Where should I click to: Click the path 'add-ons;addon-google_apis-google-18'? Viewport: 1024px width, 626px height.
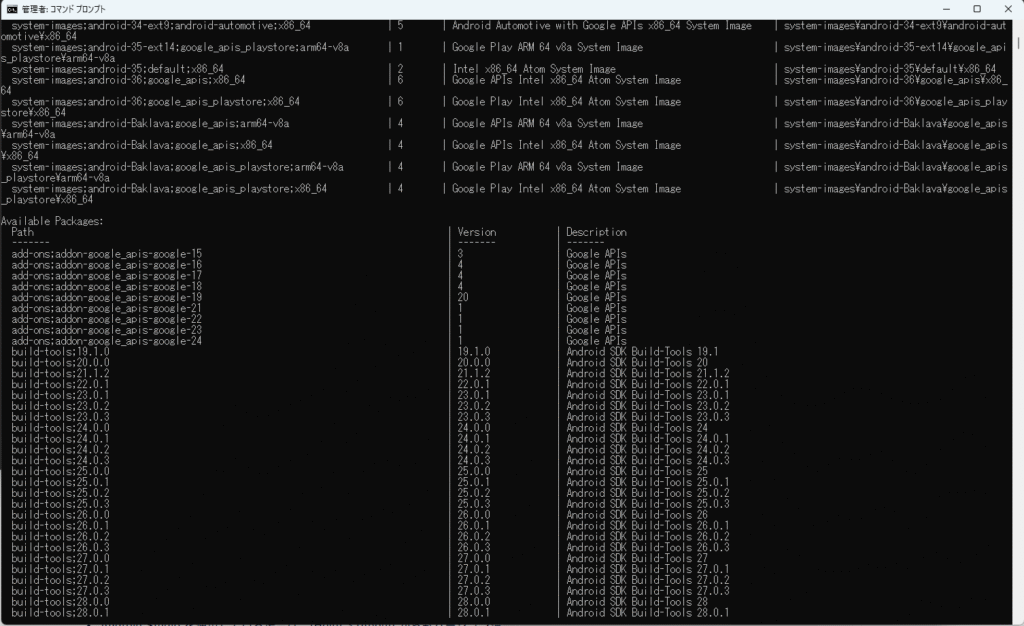(106, 287)
